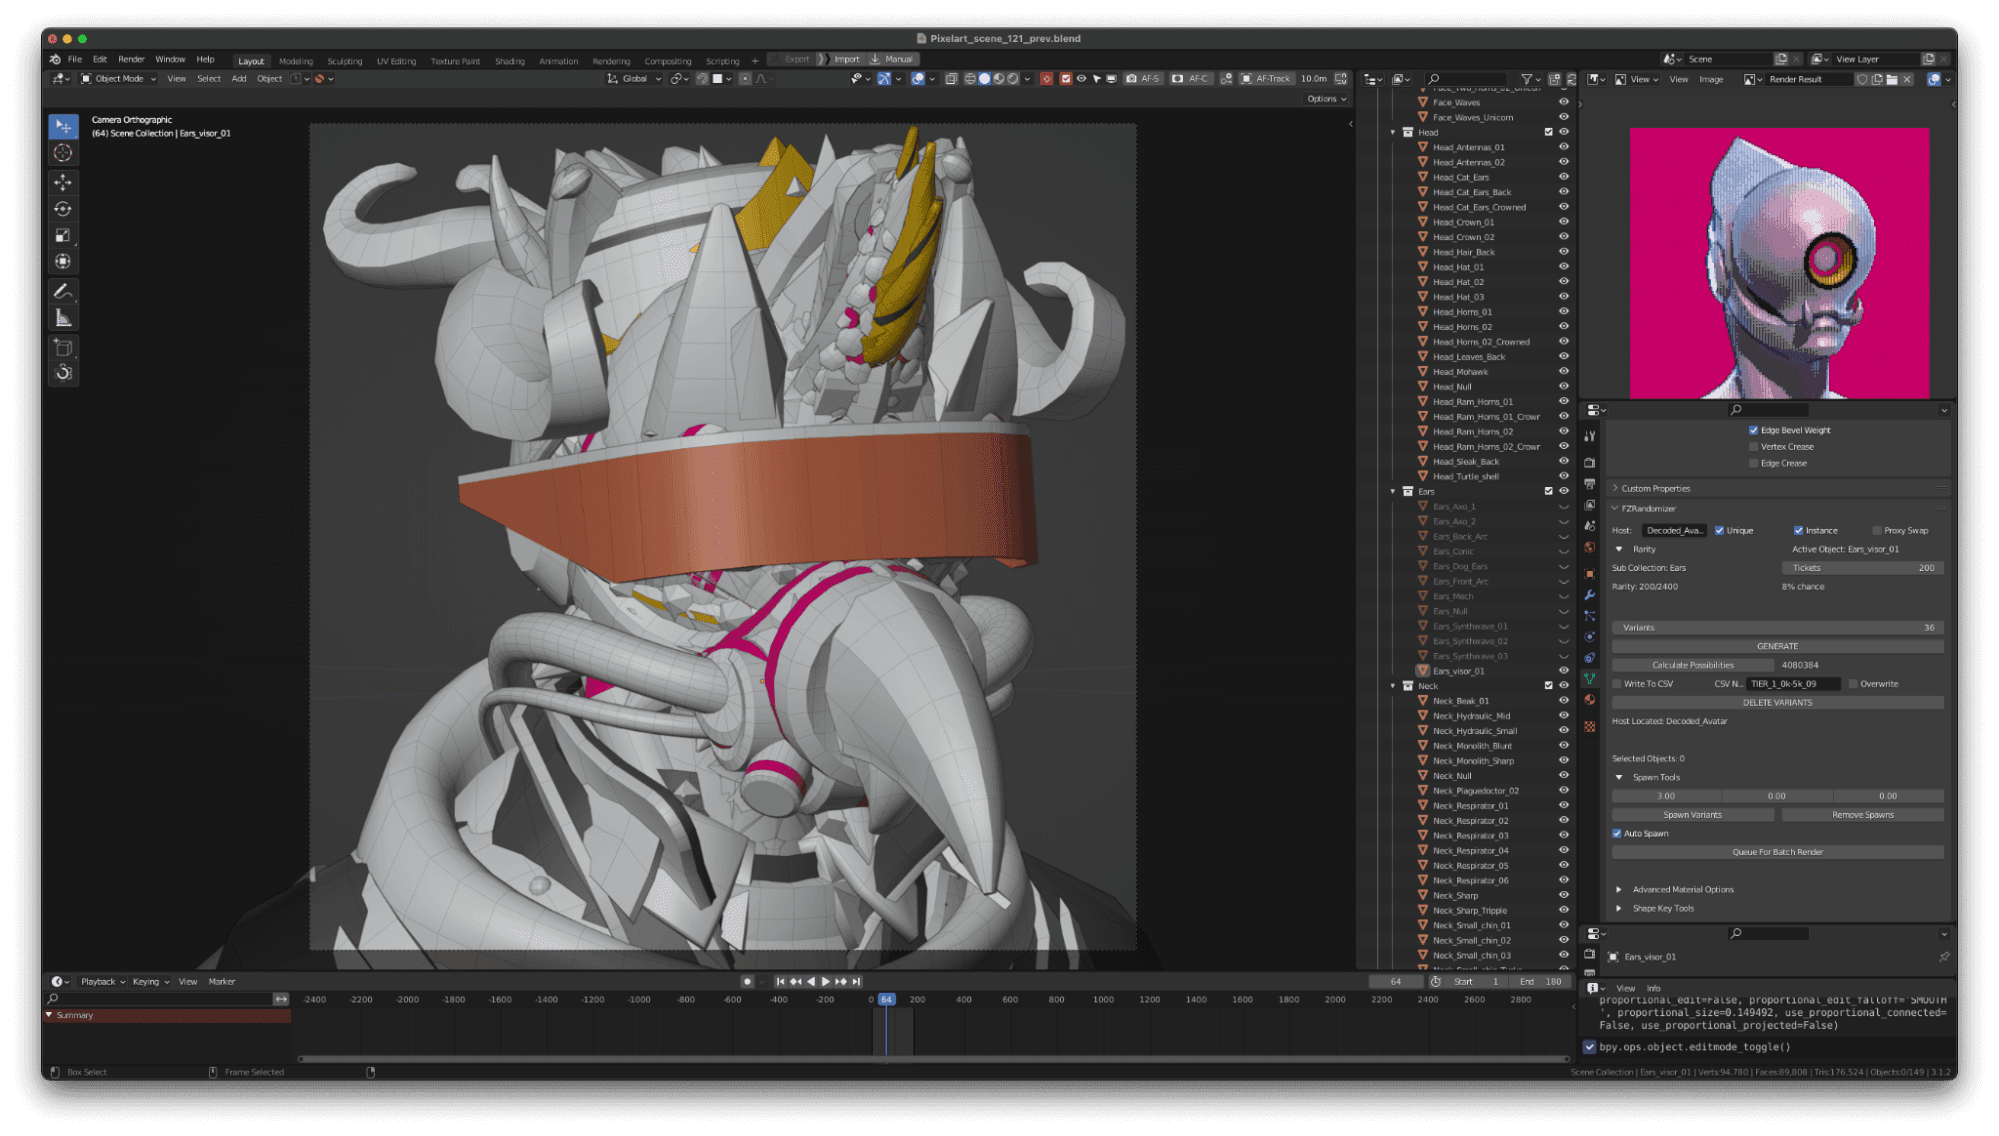Open the Object Mode dropdown

[x=119, y=79]
